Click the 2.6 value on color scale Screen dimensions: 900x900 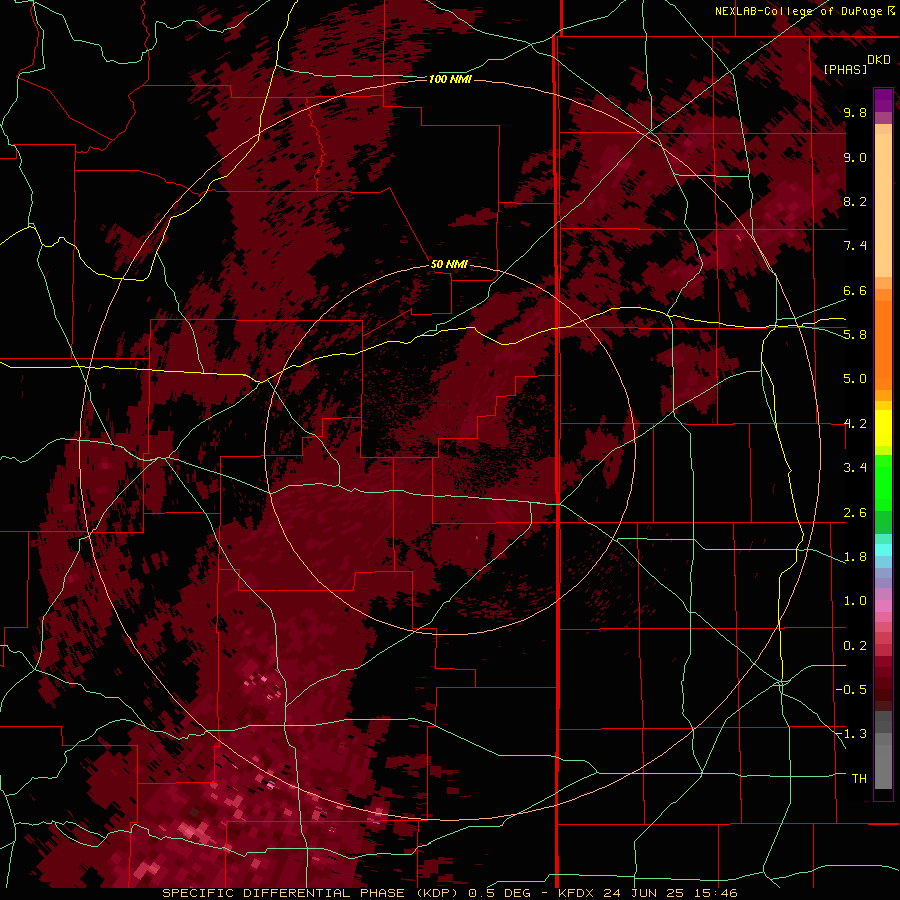tap(855, 512)
